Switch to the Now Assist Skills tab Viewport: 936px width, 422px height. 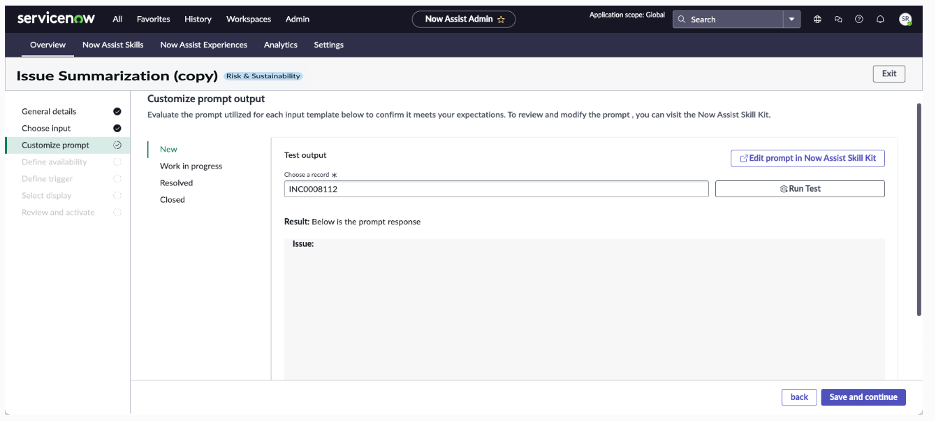tap(113, 45)
